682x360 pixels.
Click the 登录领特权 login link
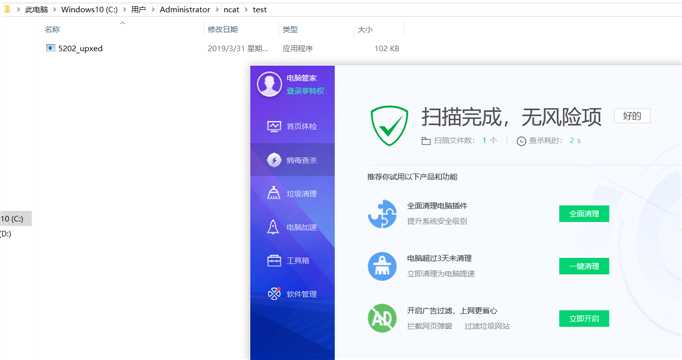(305, 91)
